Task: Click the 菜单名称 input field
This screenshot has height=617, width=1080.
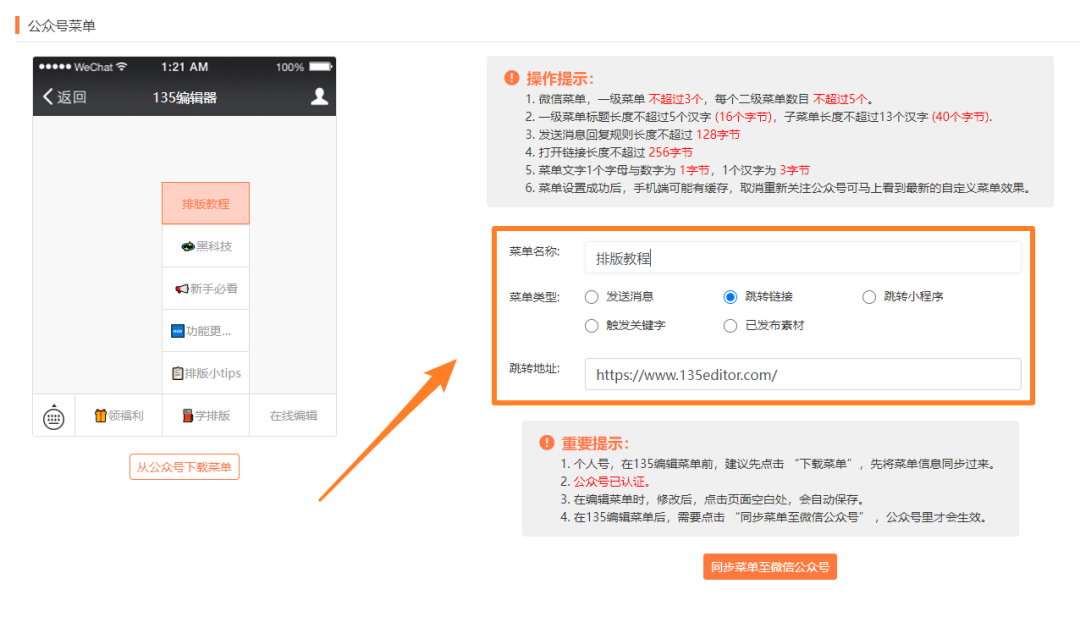Action: point(802,258)
